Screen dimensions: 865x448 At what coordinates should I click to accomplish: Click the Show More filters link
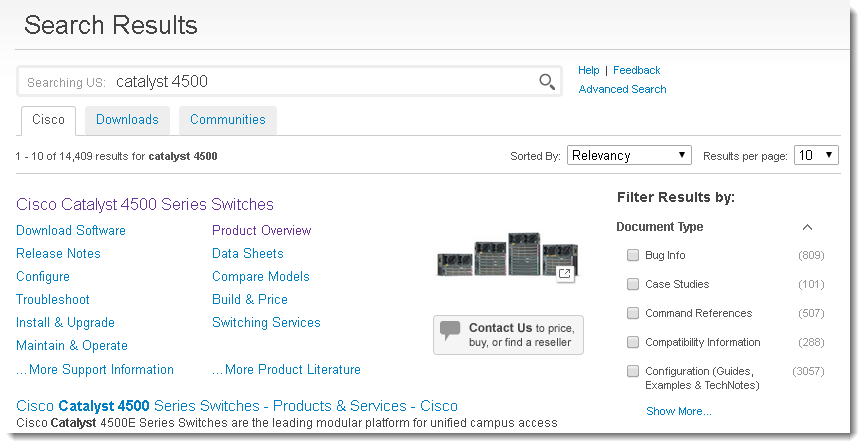click(x=679, y=411)
